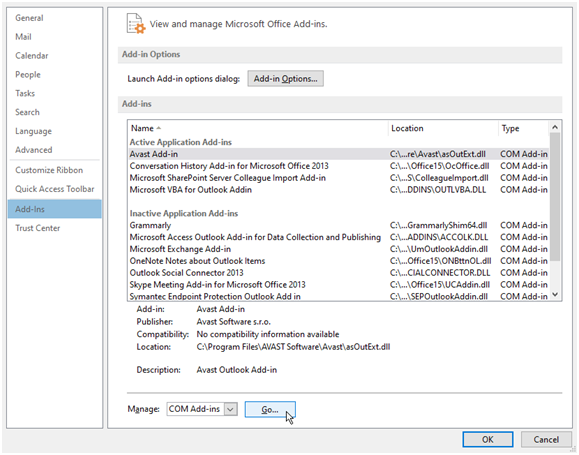Select the Grammarly add-in row
This screenshot has width=579, height=455.
(338, 225)
